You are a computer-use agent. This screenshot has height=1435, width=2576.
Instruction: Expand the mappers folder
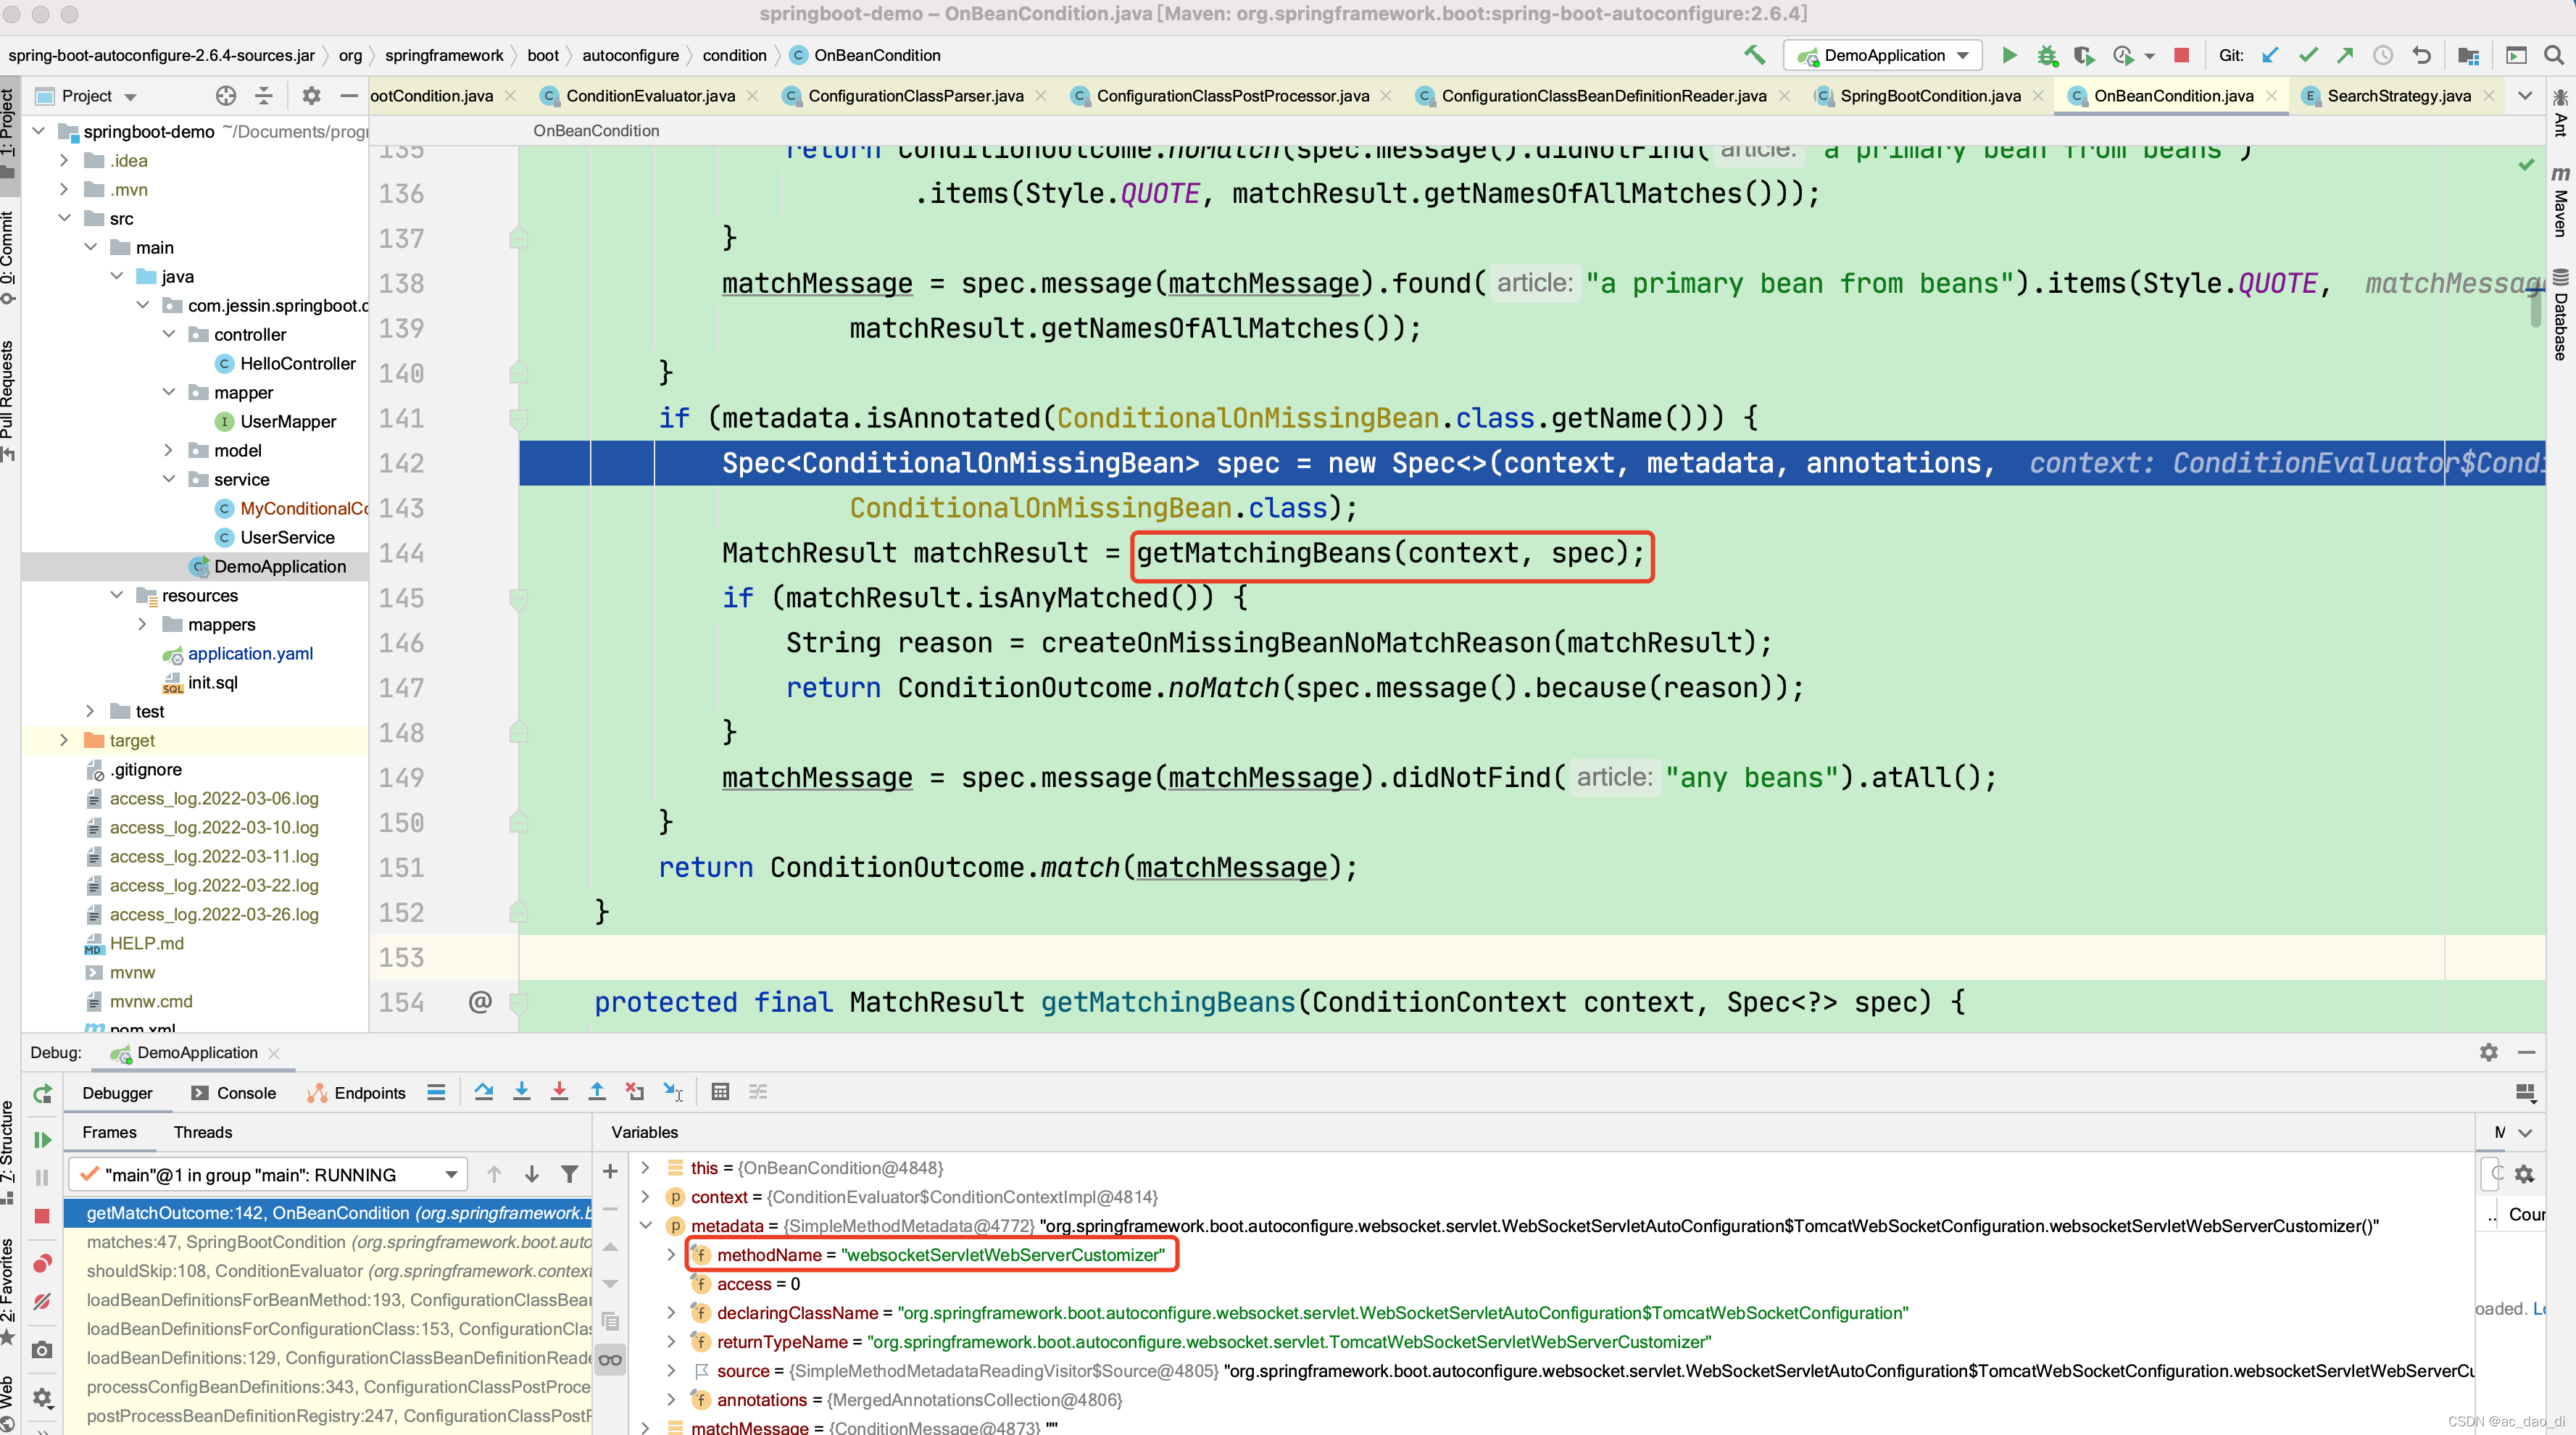point(142,624)
